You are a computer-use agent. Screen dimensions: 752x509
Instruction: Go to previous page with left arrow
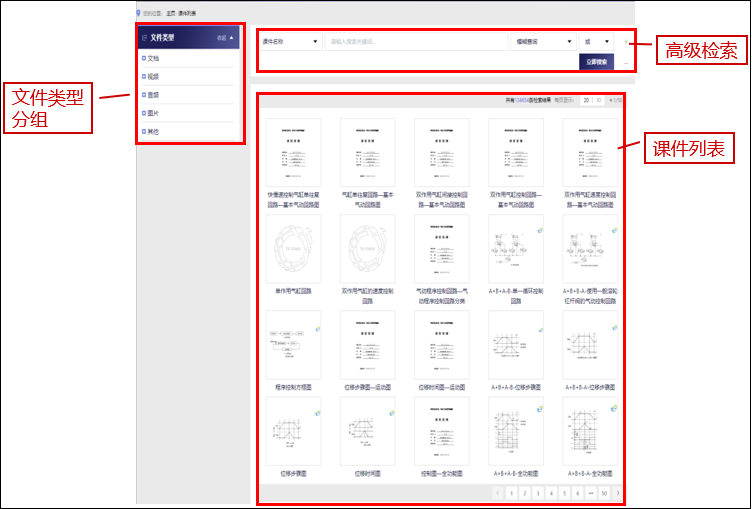point(498,493)
